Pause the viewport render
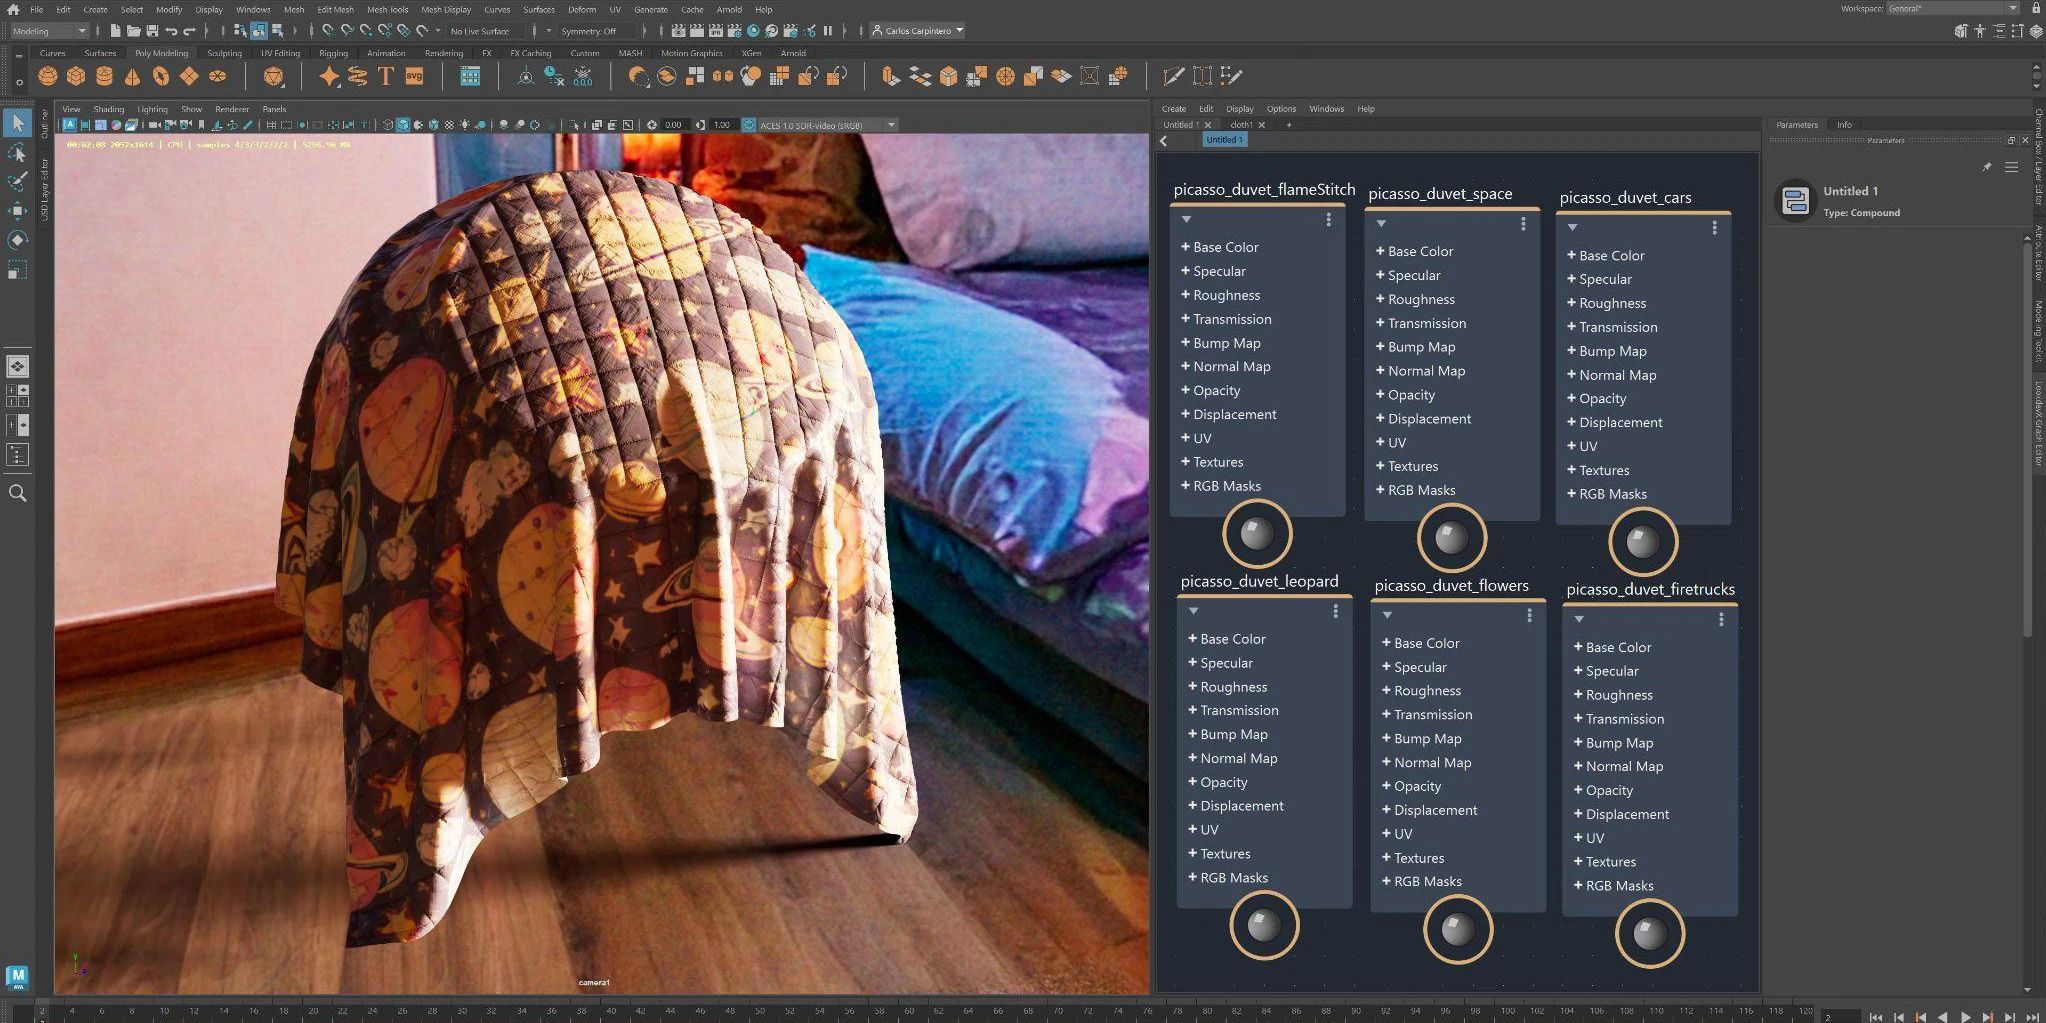This screenshot has width=2046, height=1023. [828, 31]
